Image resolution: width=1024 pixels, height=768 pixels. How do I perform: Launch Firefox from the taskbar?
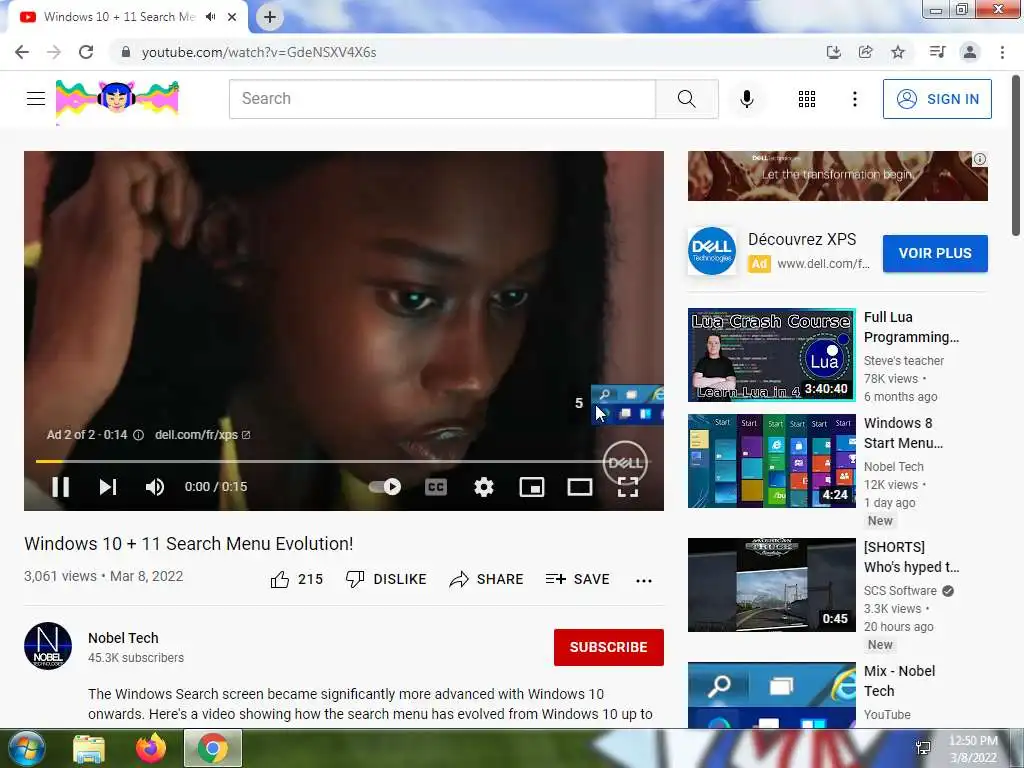[x=150, y=748]
